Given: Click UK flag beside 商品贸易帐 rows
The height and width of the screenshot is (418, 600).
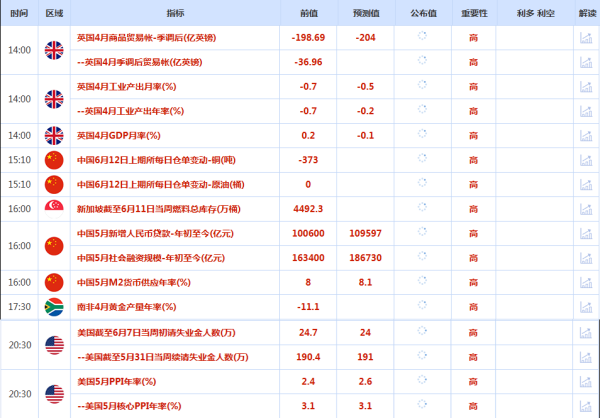Looking at the screenshot, I should click(x=54, y=50).
